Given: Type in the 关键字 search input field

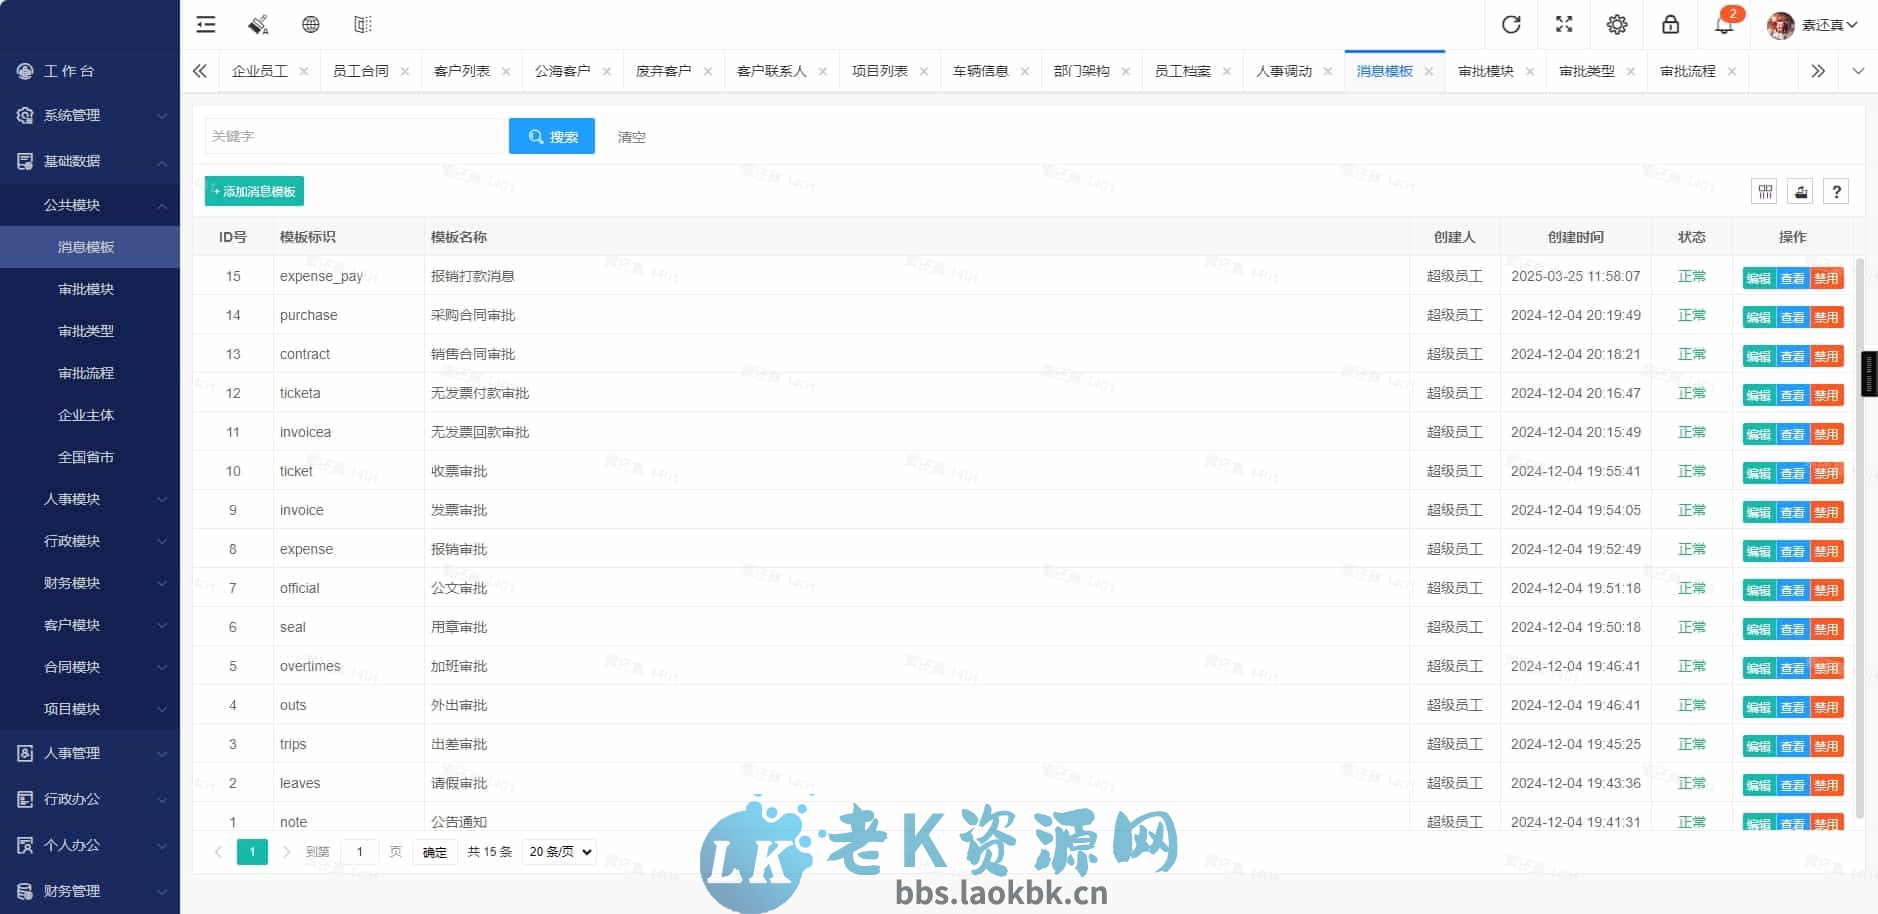Looking at the screenshot, I should [352, 136].
